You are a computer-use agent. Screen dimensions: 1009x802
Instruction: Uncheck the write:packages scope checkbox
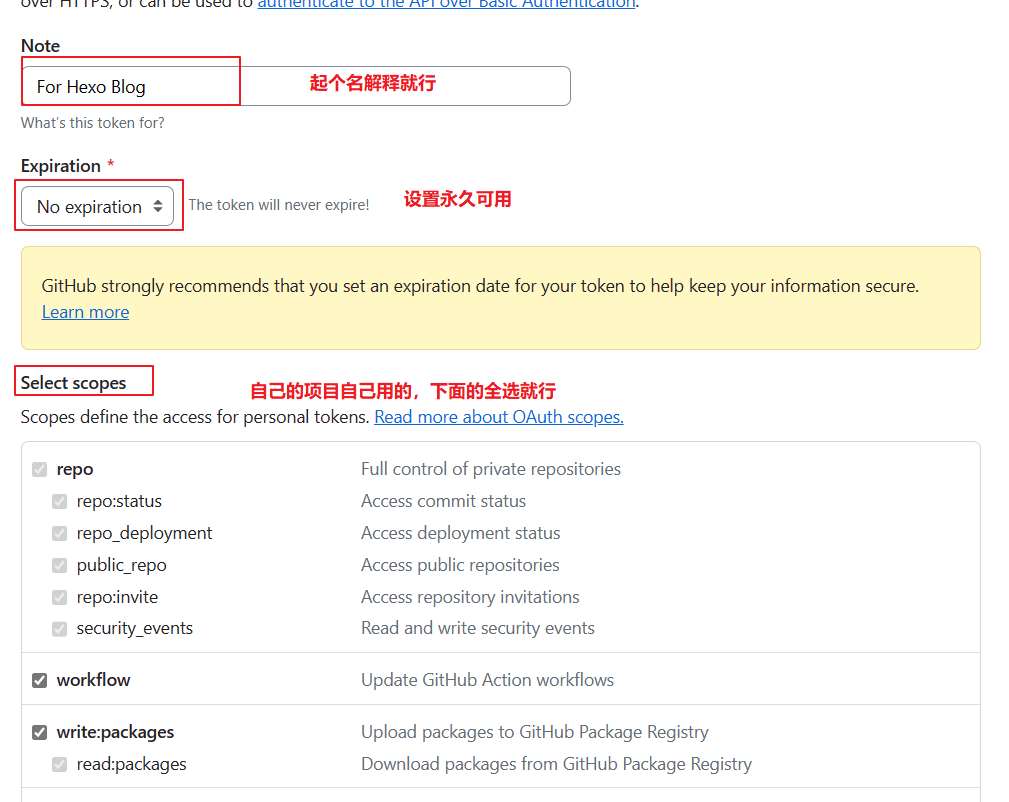tap(40, 732)
